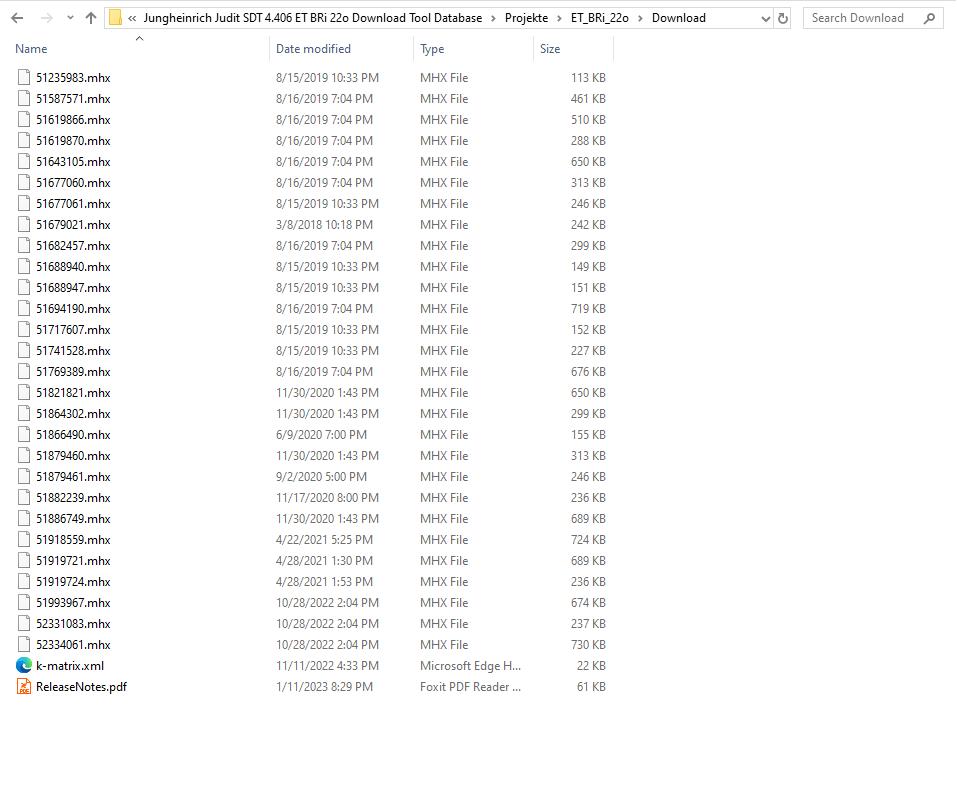Click the search magnifier icon
Screen dimensions: 957x796
930,18
